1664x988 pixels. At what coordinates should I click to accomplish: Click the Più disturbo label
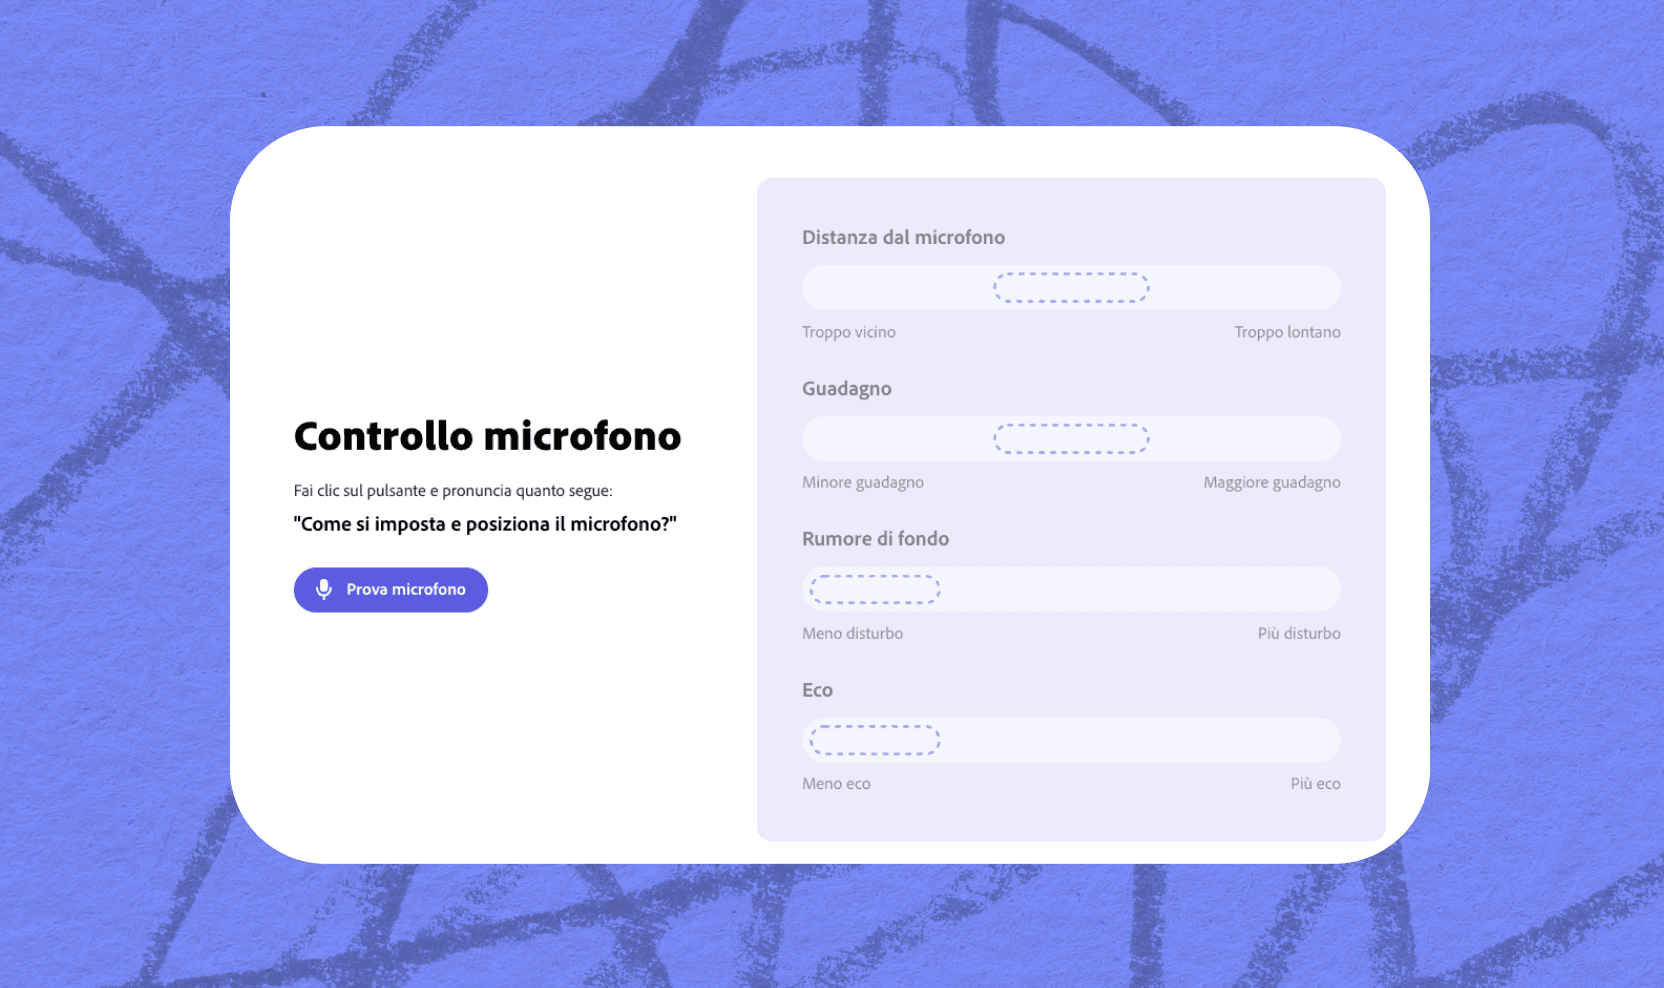[1300, 632]
